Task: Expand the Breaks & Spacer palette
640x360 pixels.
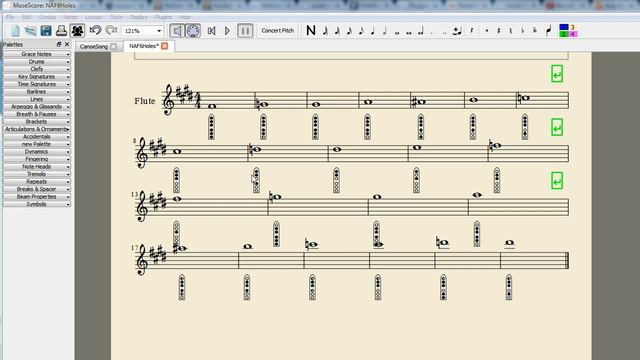Action: [37, 189]
